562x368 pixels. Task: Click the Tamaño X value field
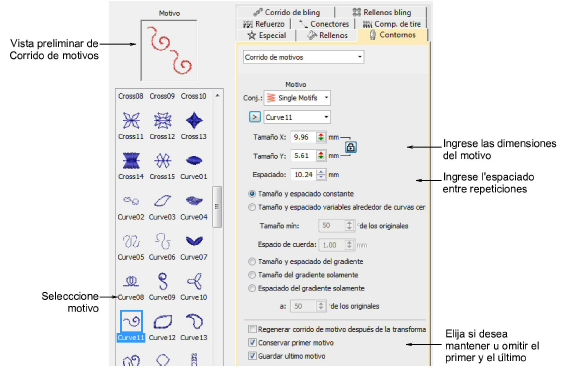[303, 137]
